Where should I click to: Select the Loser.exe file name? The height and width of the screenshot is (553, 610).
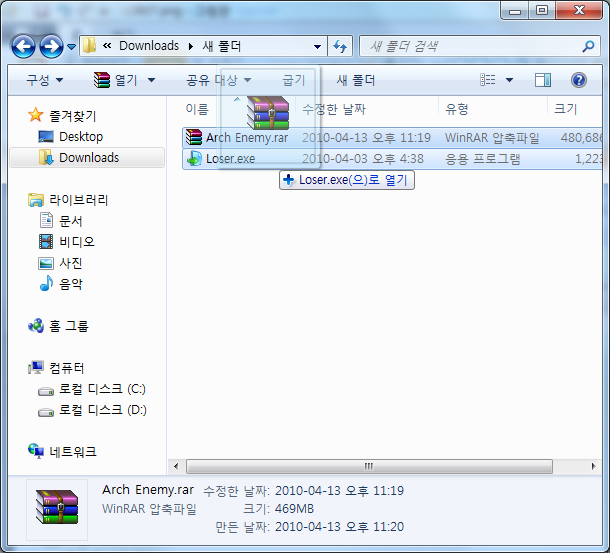click(231, 159)
